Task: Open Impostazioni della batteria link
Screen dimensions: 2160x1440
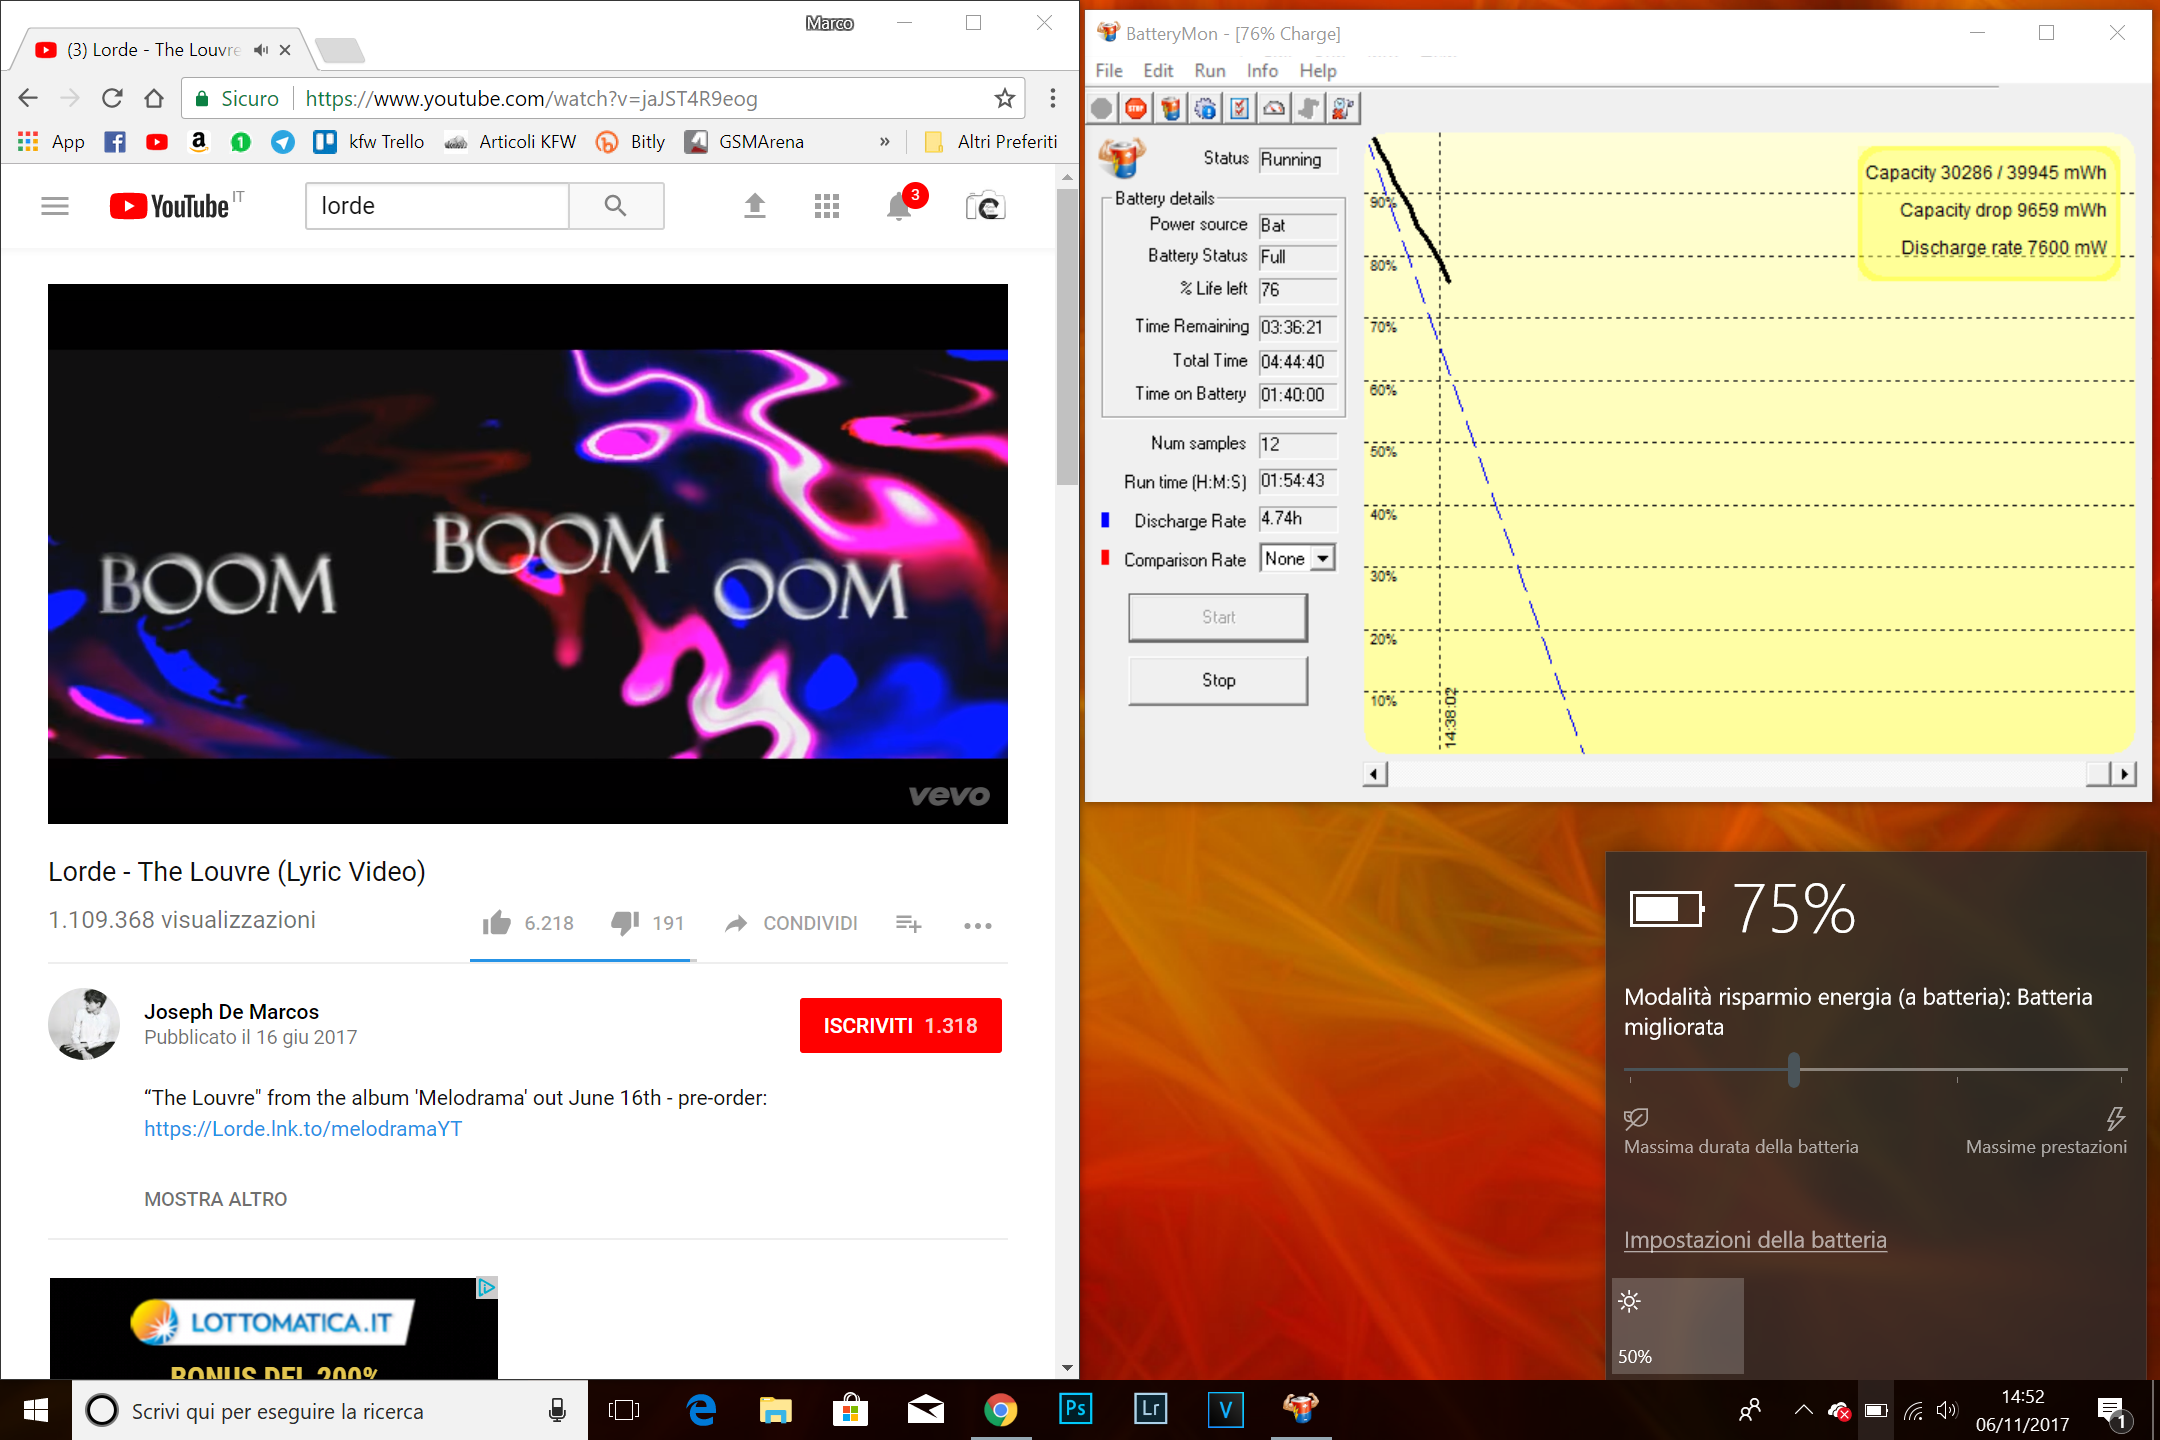Action: 1755,1240
